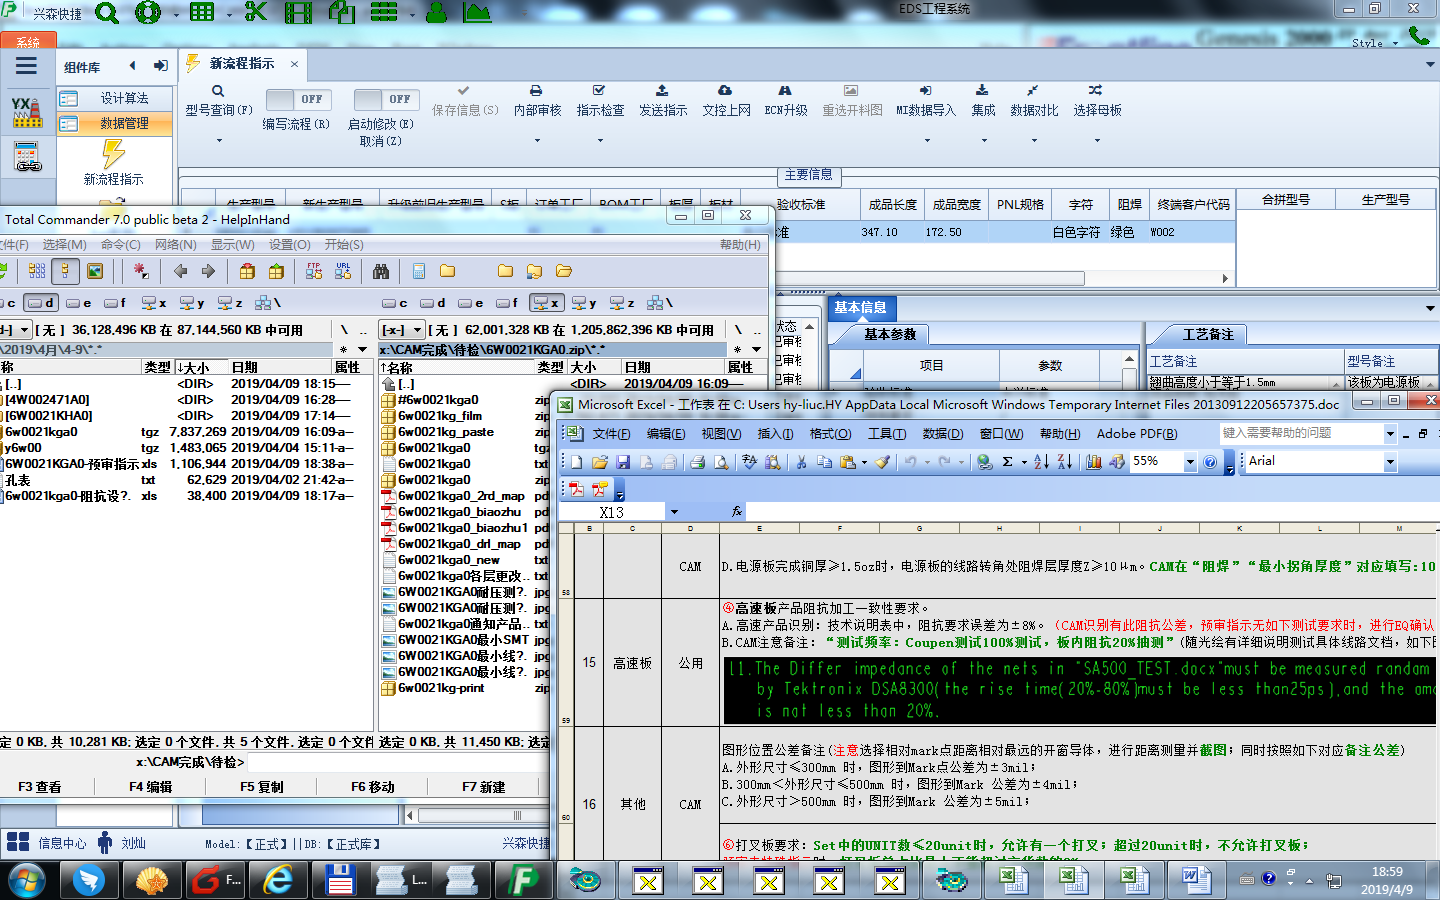Screen dimensions: 1440x900
Task: Click MI数据导入 import button
Action: 926,101
